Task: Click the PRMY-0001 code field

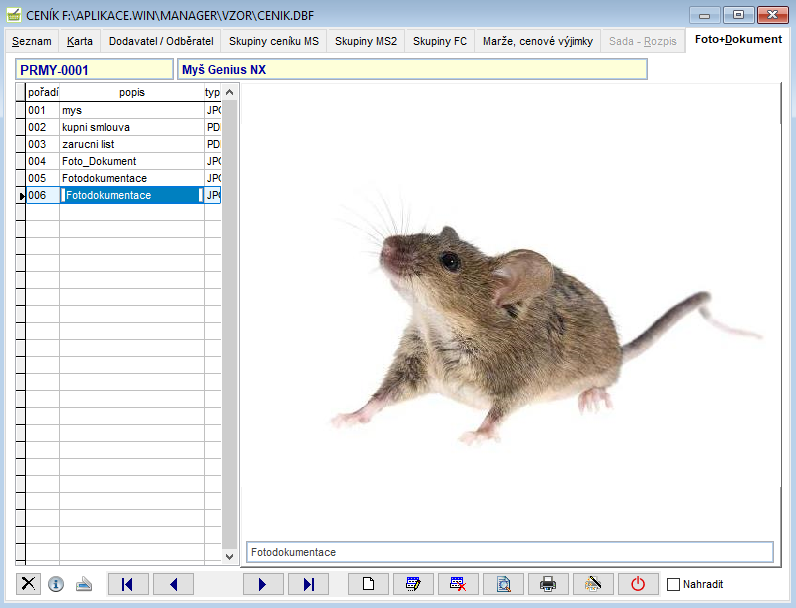Action: pyautogui.click(x=94, y=70)
